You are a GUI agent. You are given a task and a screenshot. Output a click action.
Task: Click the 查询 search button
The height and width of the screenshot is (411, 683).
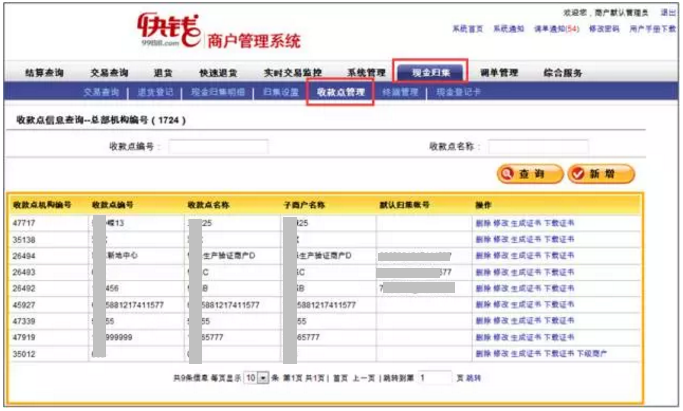[x=530, y=174]
